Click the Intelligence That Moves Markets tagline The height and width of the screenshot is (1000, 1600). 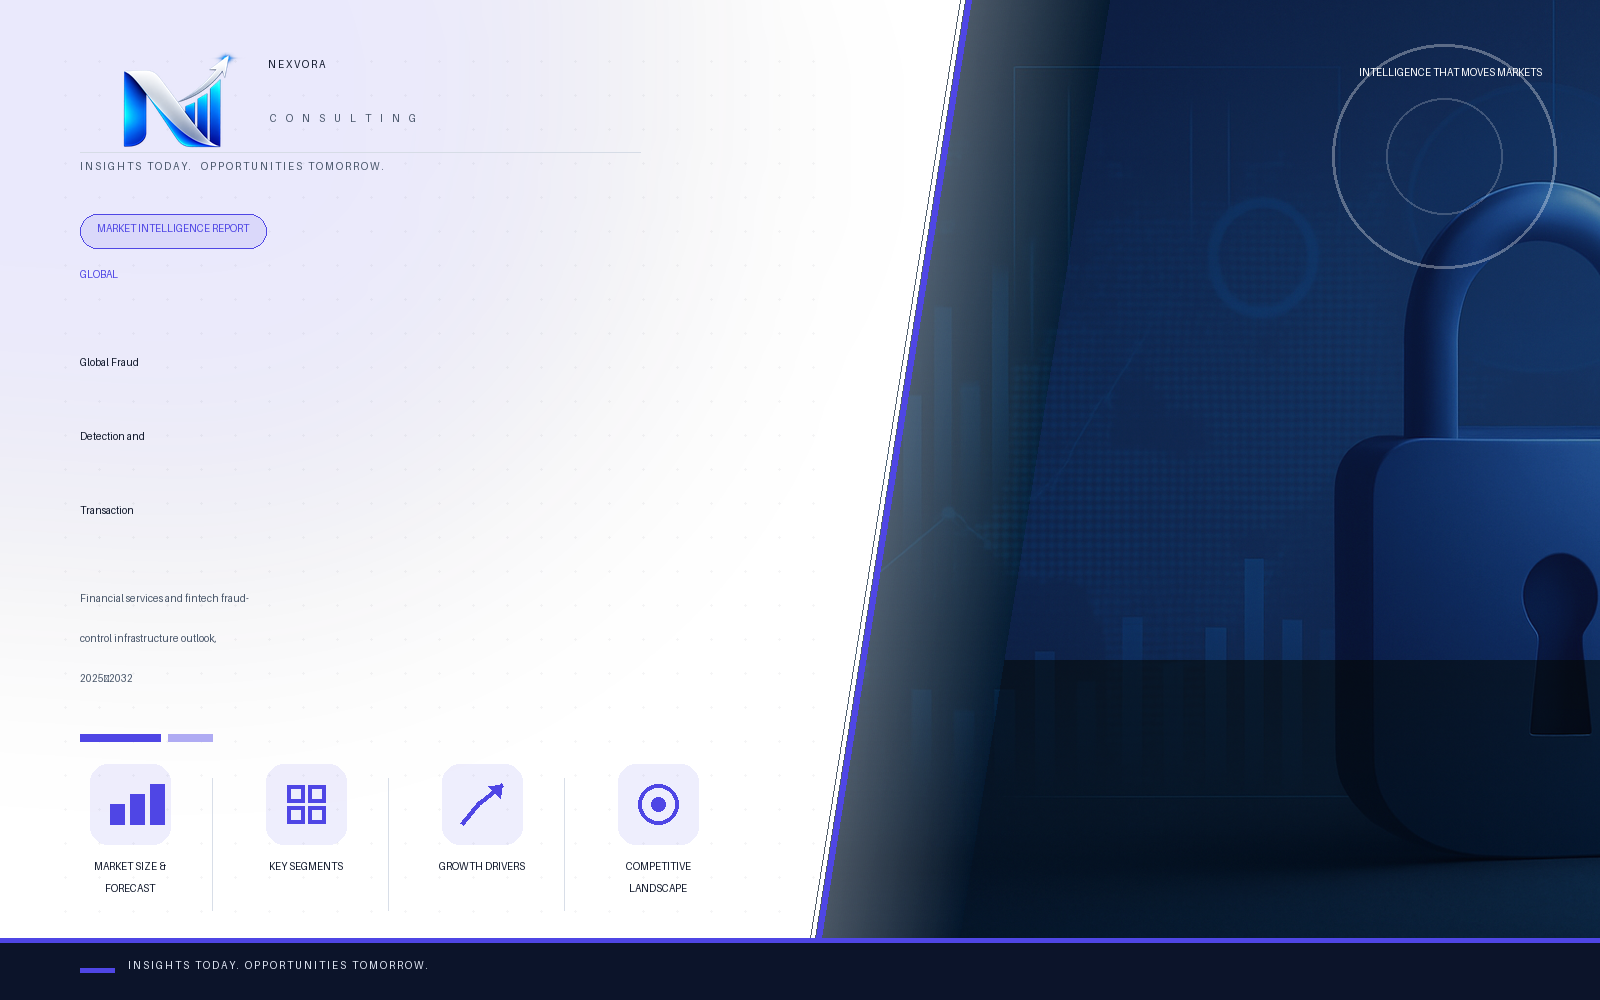click(x=1450, y=72)
